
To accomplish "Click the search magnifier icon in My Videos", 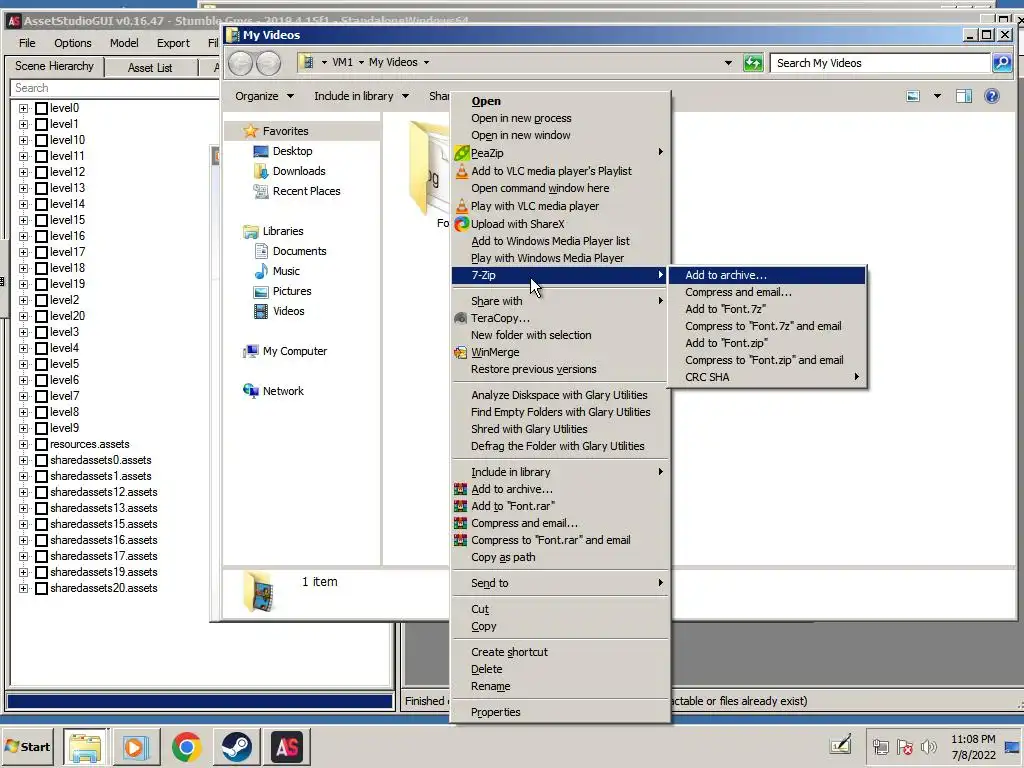I will [1002, 63].
